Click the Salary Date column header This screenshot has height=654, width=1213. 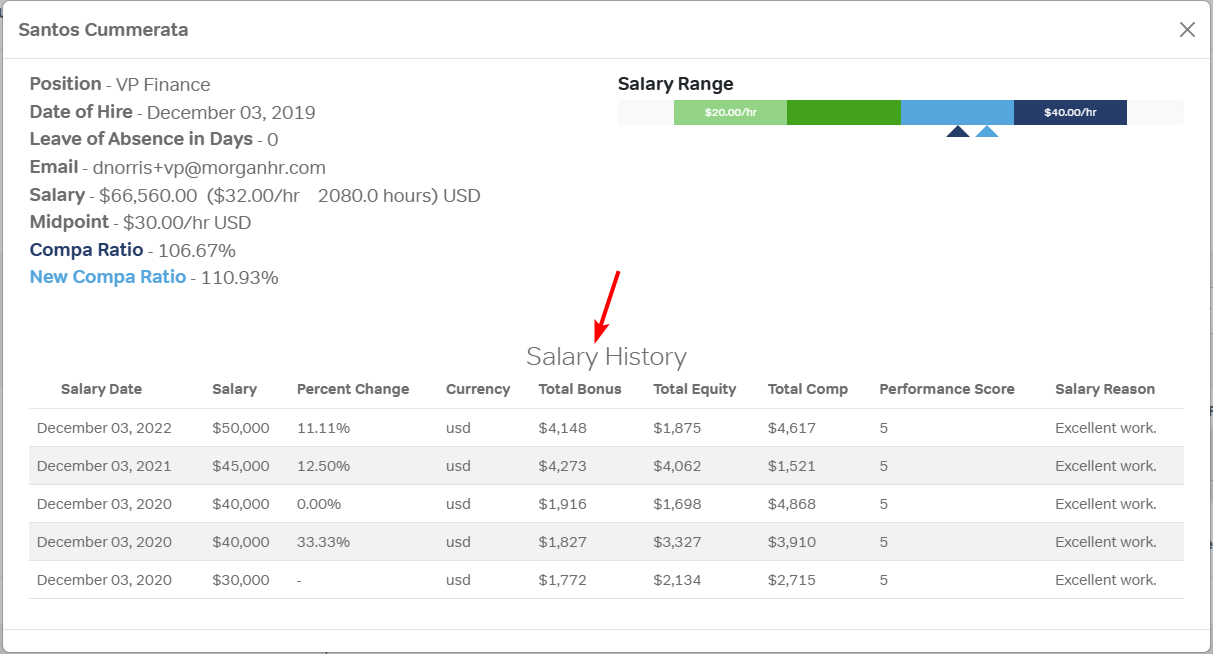coord(101,389)
